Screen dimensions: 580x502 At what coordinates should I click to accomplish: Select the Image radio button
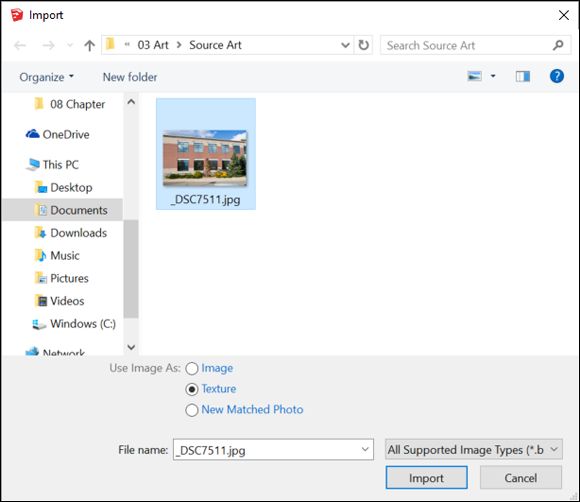pyautogui.click(x=192, y=368)
